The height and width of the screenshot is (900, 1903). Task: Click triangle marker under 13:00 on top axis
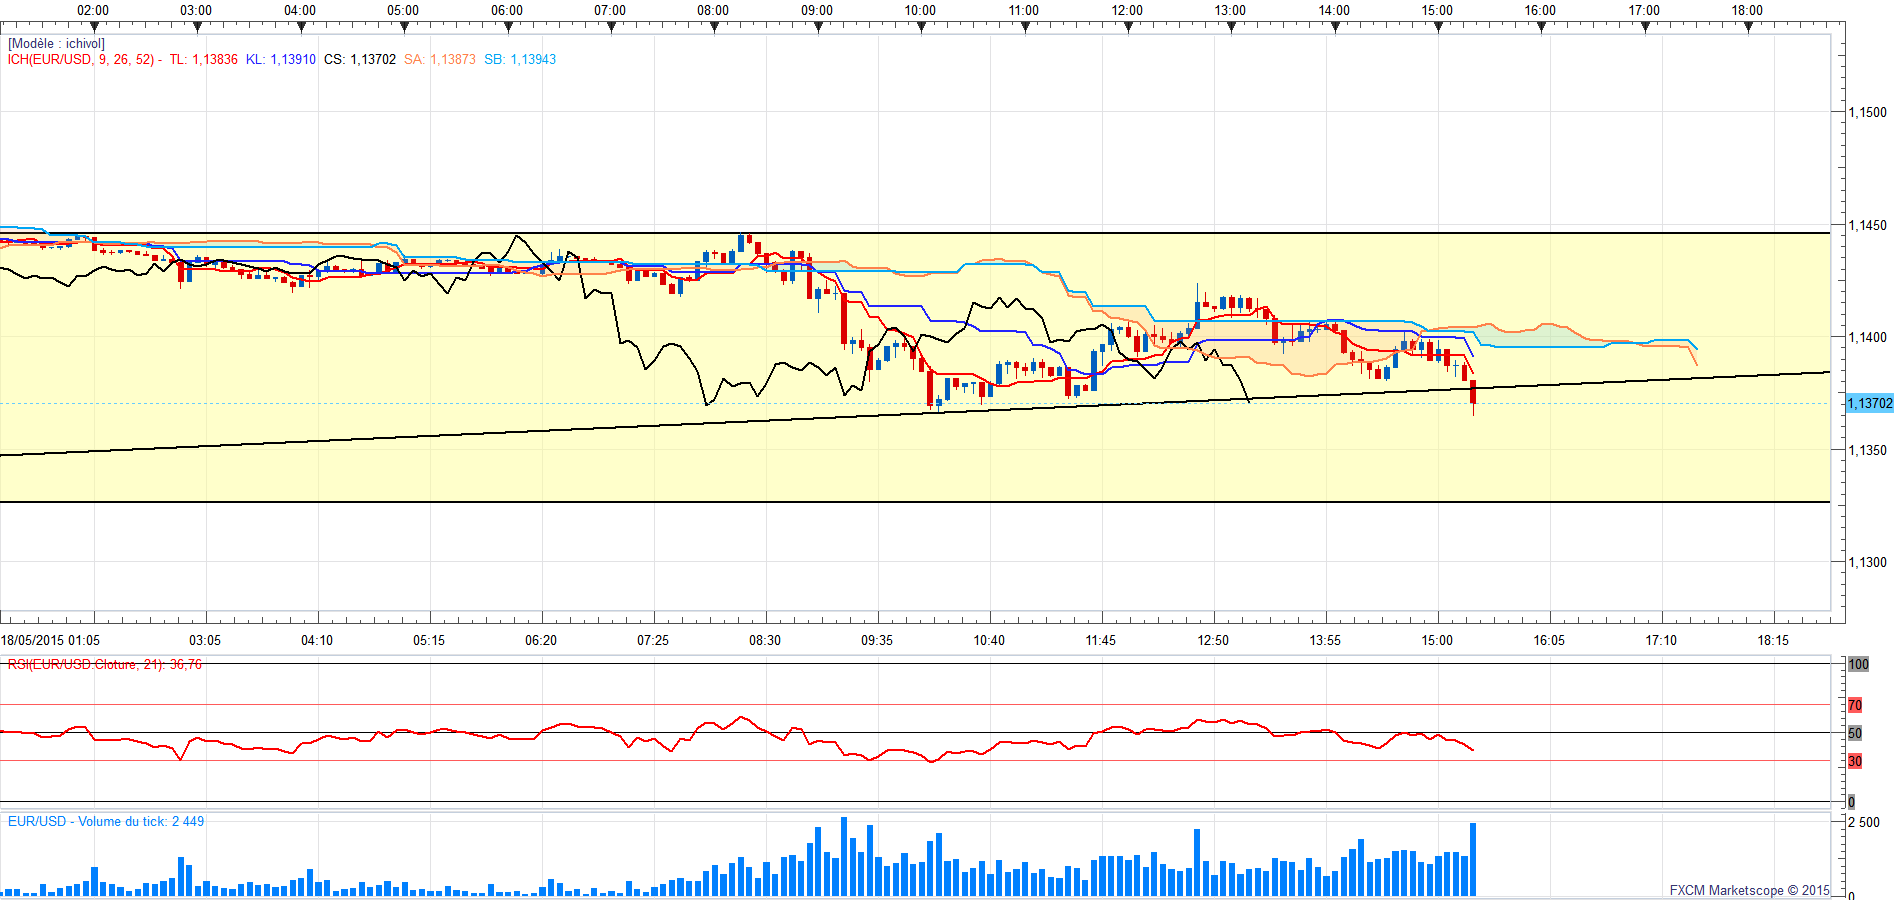(x=1231, y=28)
